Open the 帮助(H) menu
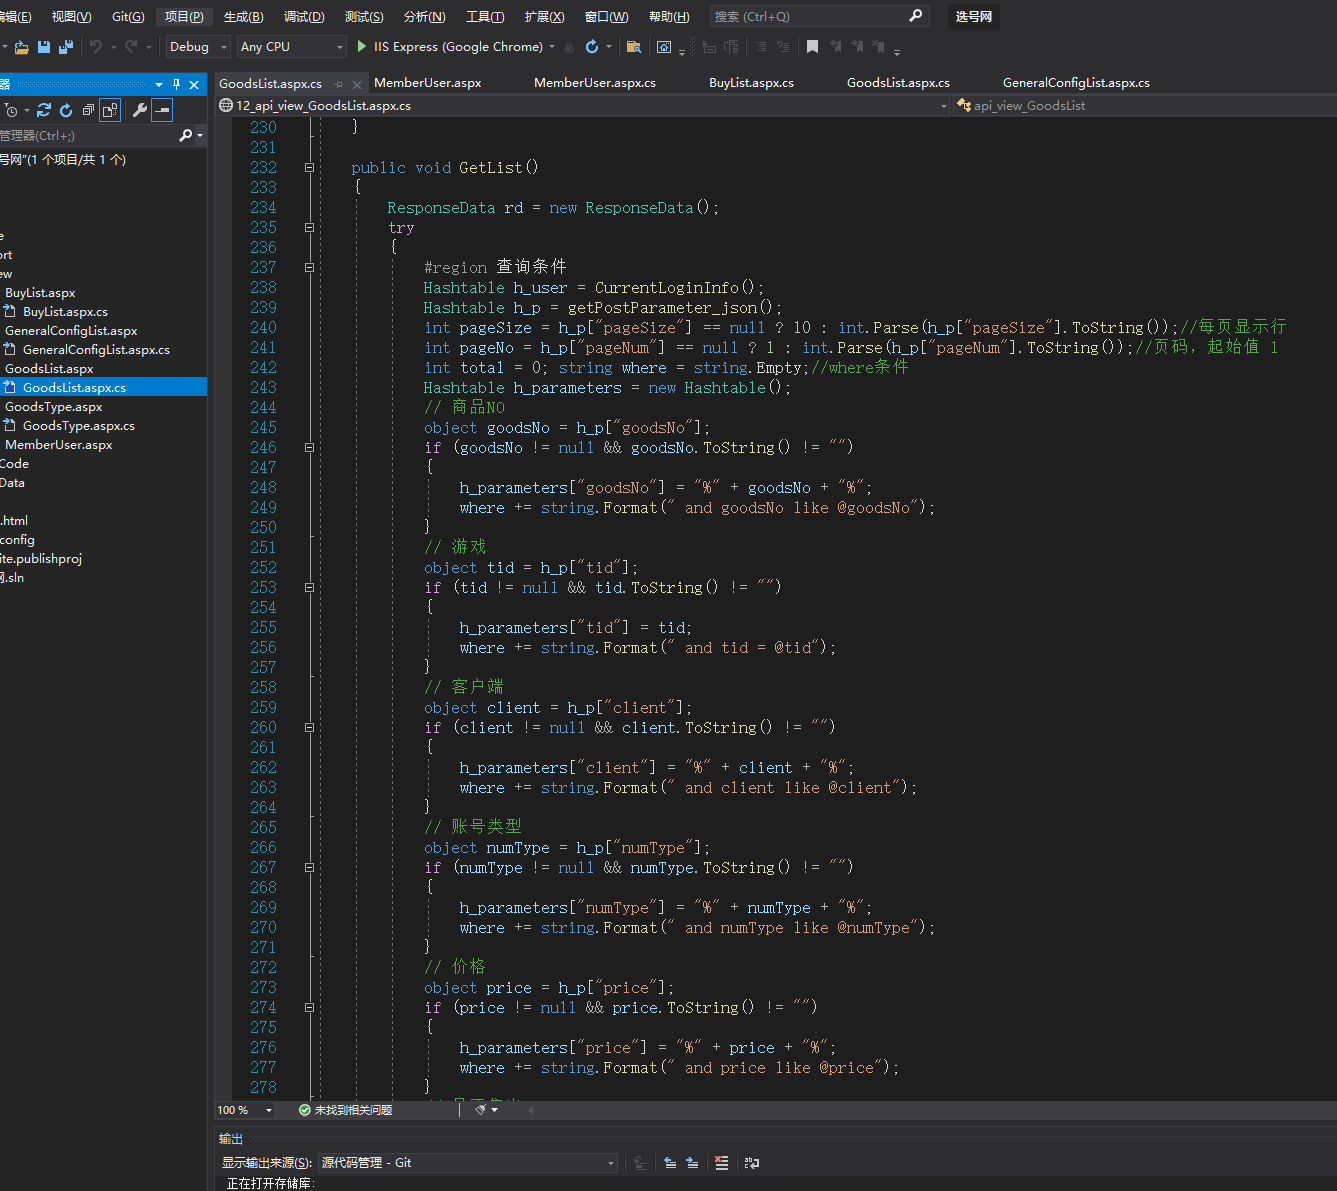This screenshot has width=1337, height=1191. pyautogui.click(x=669, y=16)
